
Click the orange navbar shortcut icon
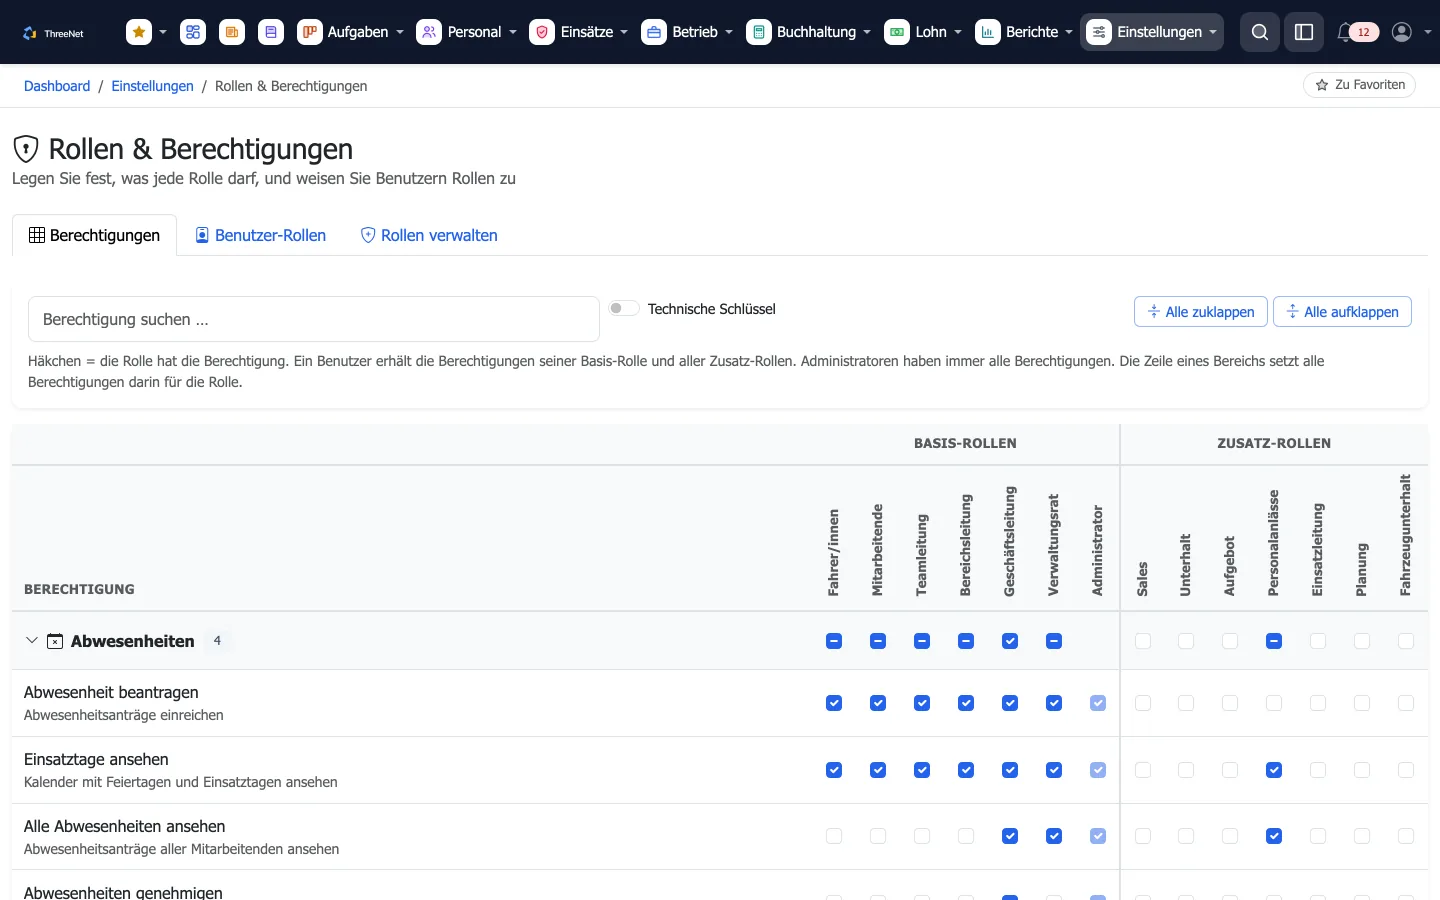[232, 32]
